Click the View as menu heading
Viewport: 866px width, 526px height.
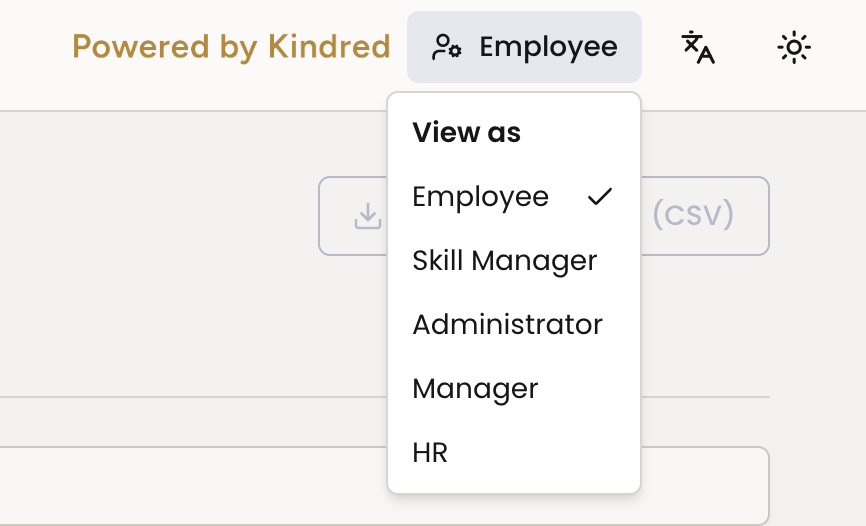466,133
